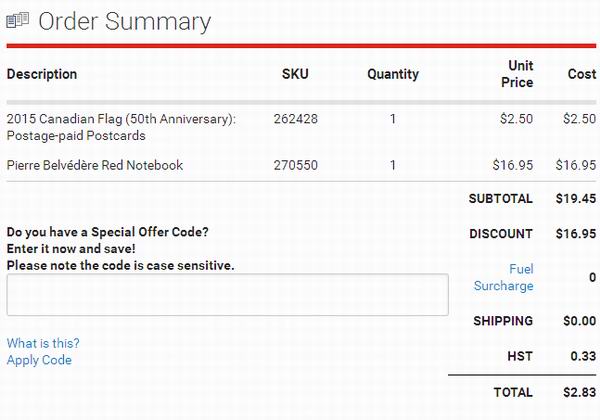Click the Order Summary documents icon
600x420 pixels.
(x=17, y=20)
